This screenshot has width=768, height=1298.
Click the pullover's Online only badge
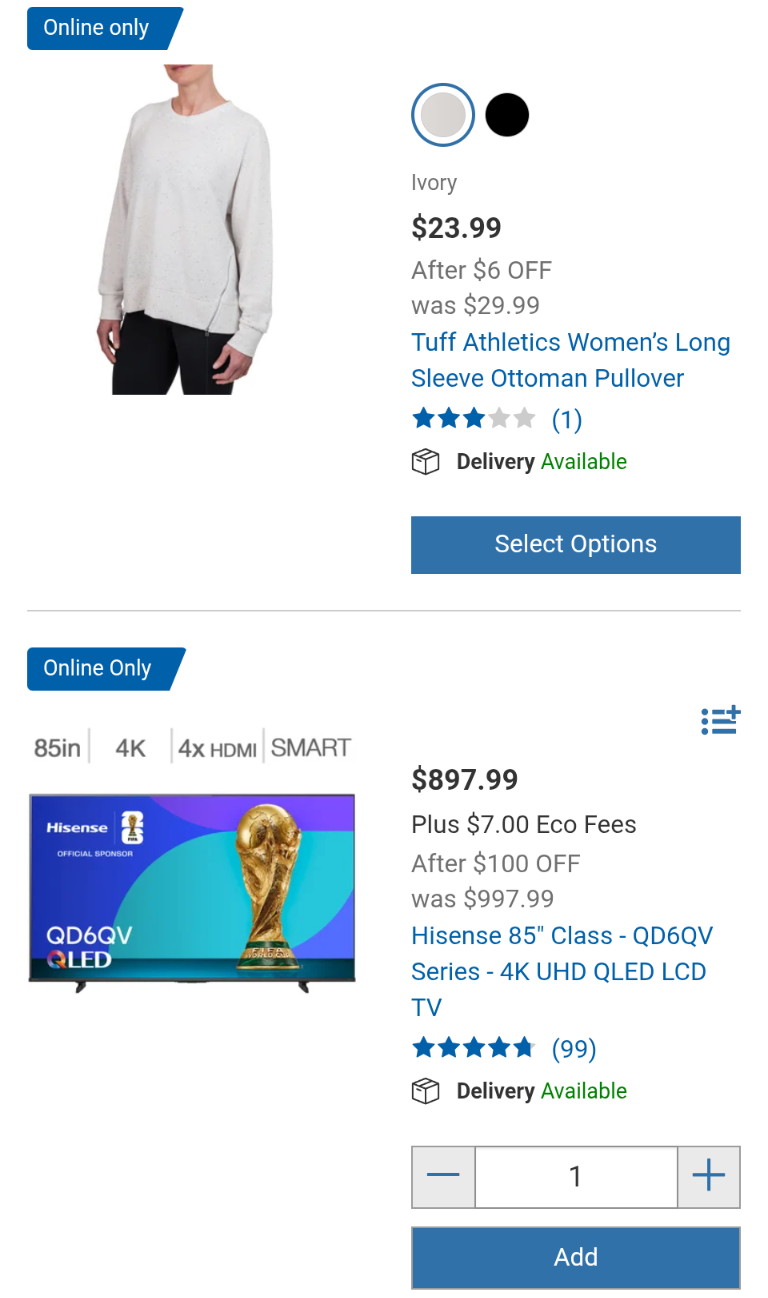[x=104, y=28]
